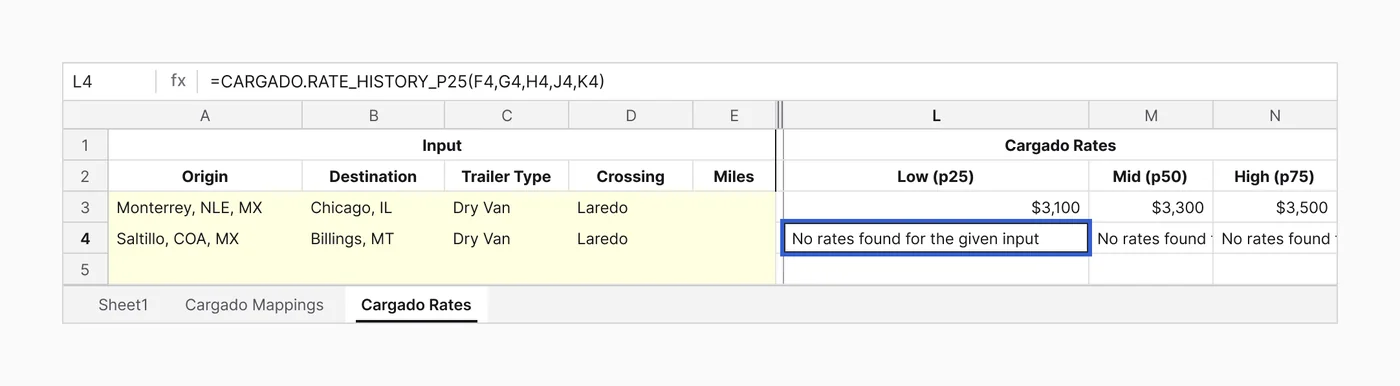1400x386 pixels.
Task: Select column B header
Action: (373, 116)
